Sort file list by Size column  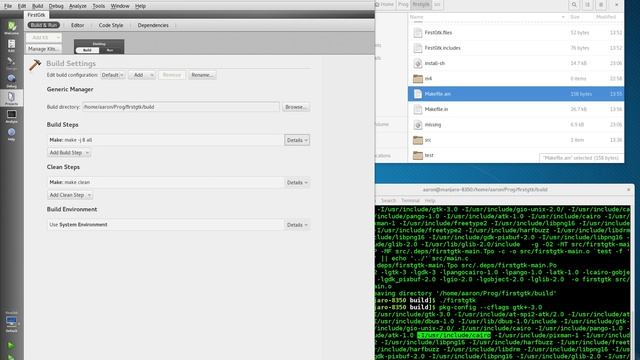[575, 17]
